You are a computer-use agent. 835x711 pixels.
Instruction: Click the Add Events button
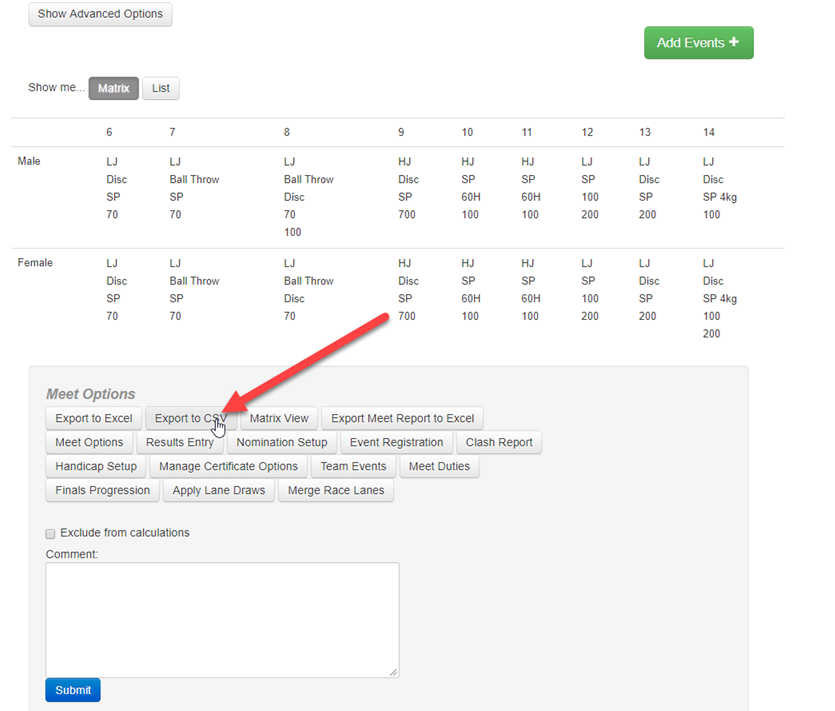coord(698,42)
